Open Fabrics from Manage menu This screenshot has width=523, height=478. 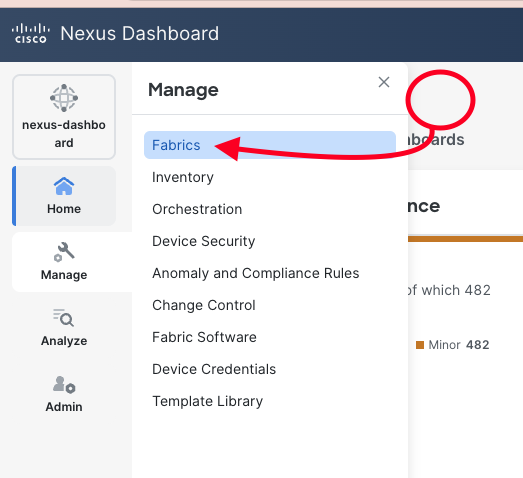[x=270, y=145]
